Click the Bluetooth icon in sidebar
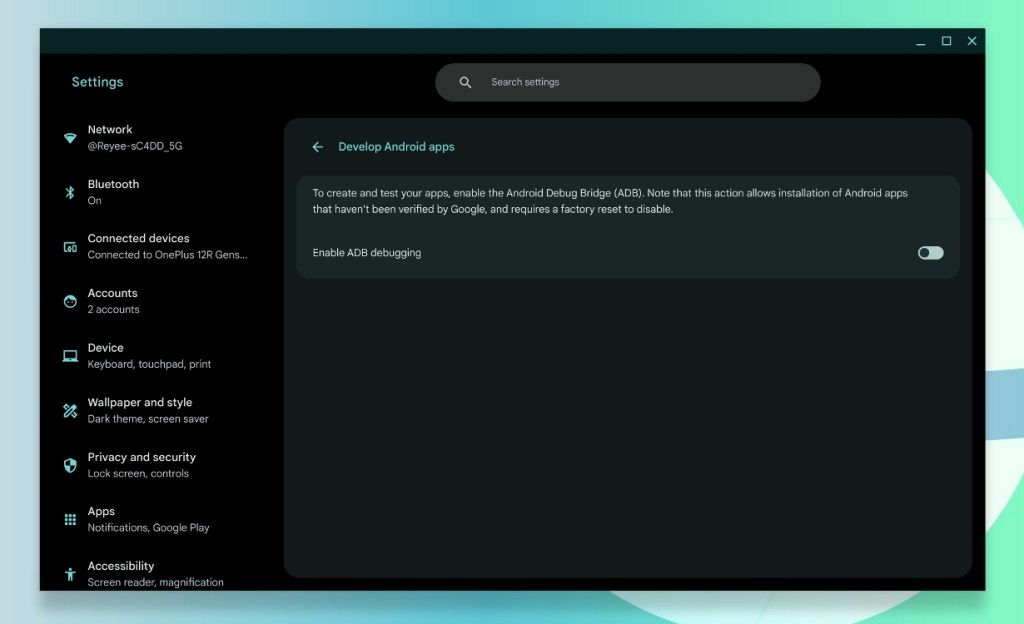 [70, 192]
